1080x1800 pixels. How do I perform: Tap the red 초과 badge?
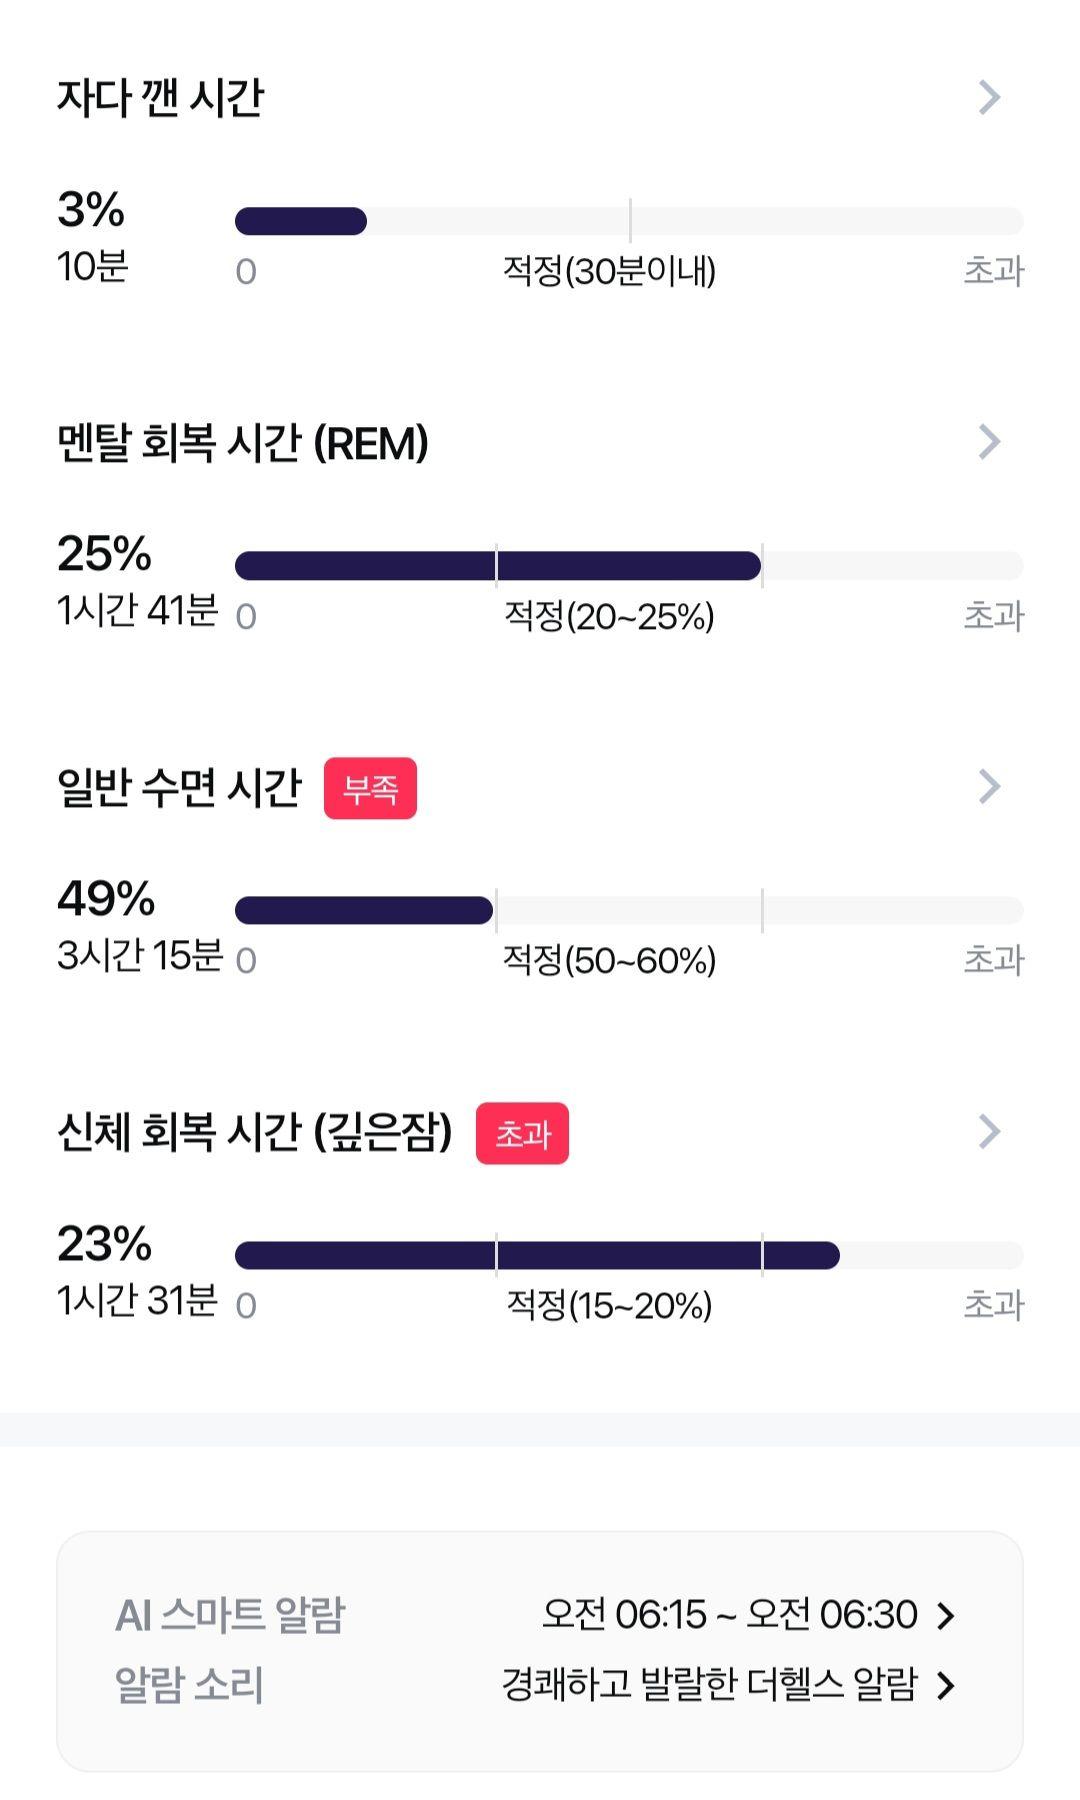coord(522,1133)
